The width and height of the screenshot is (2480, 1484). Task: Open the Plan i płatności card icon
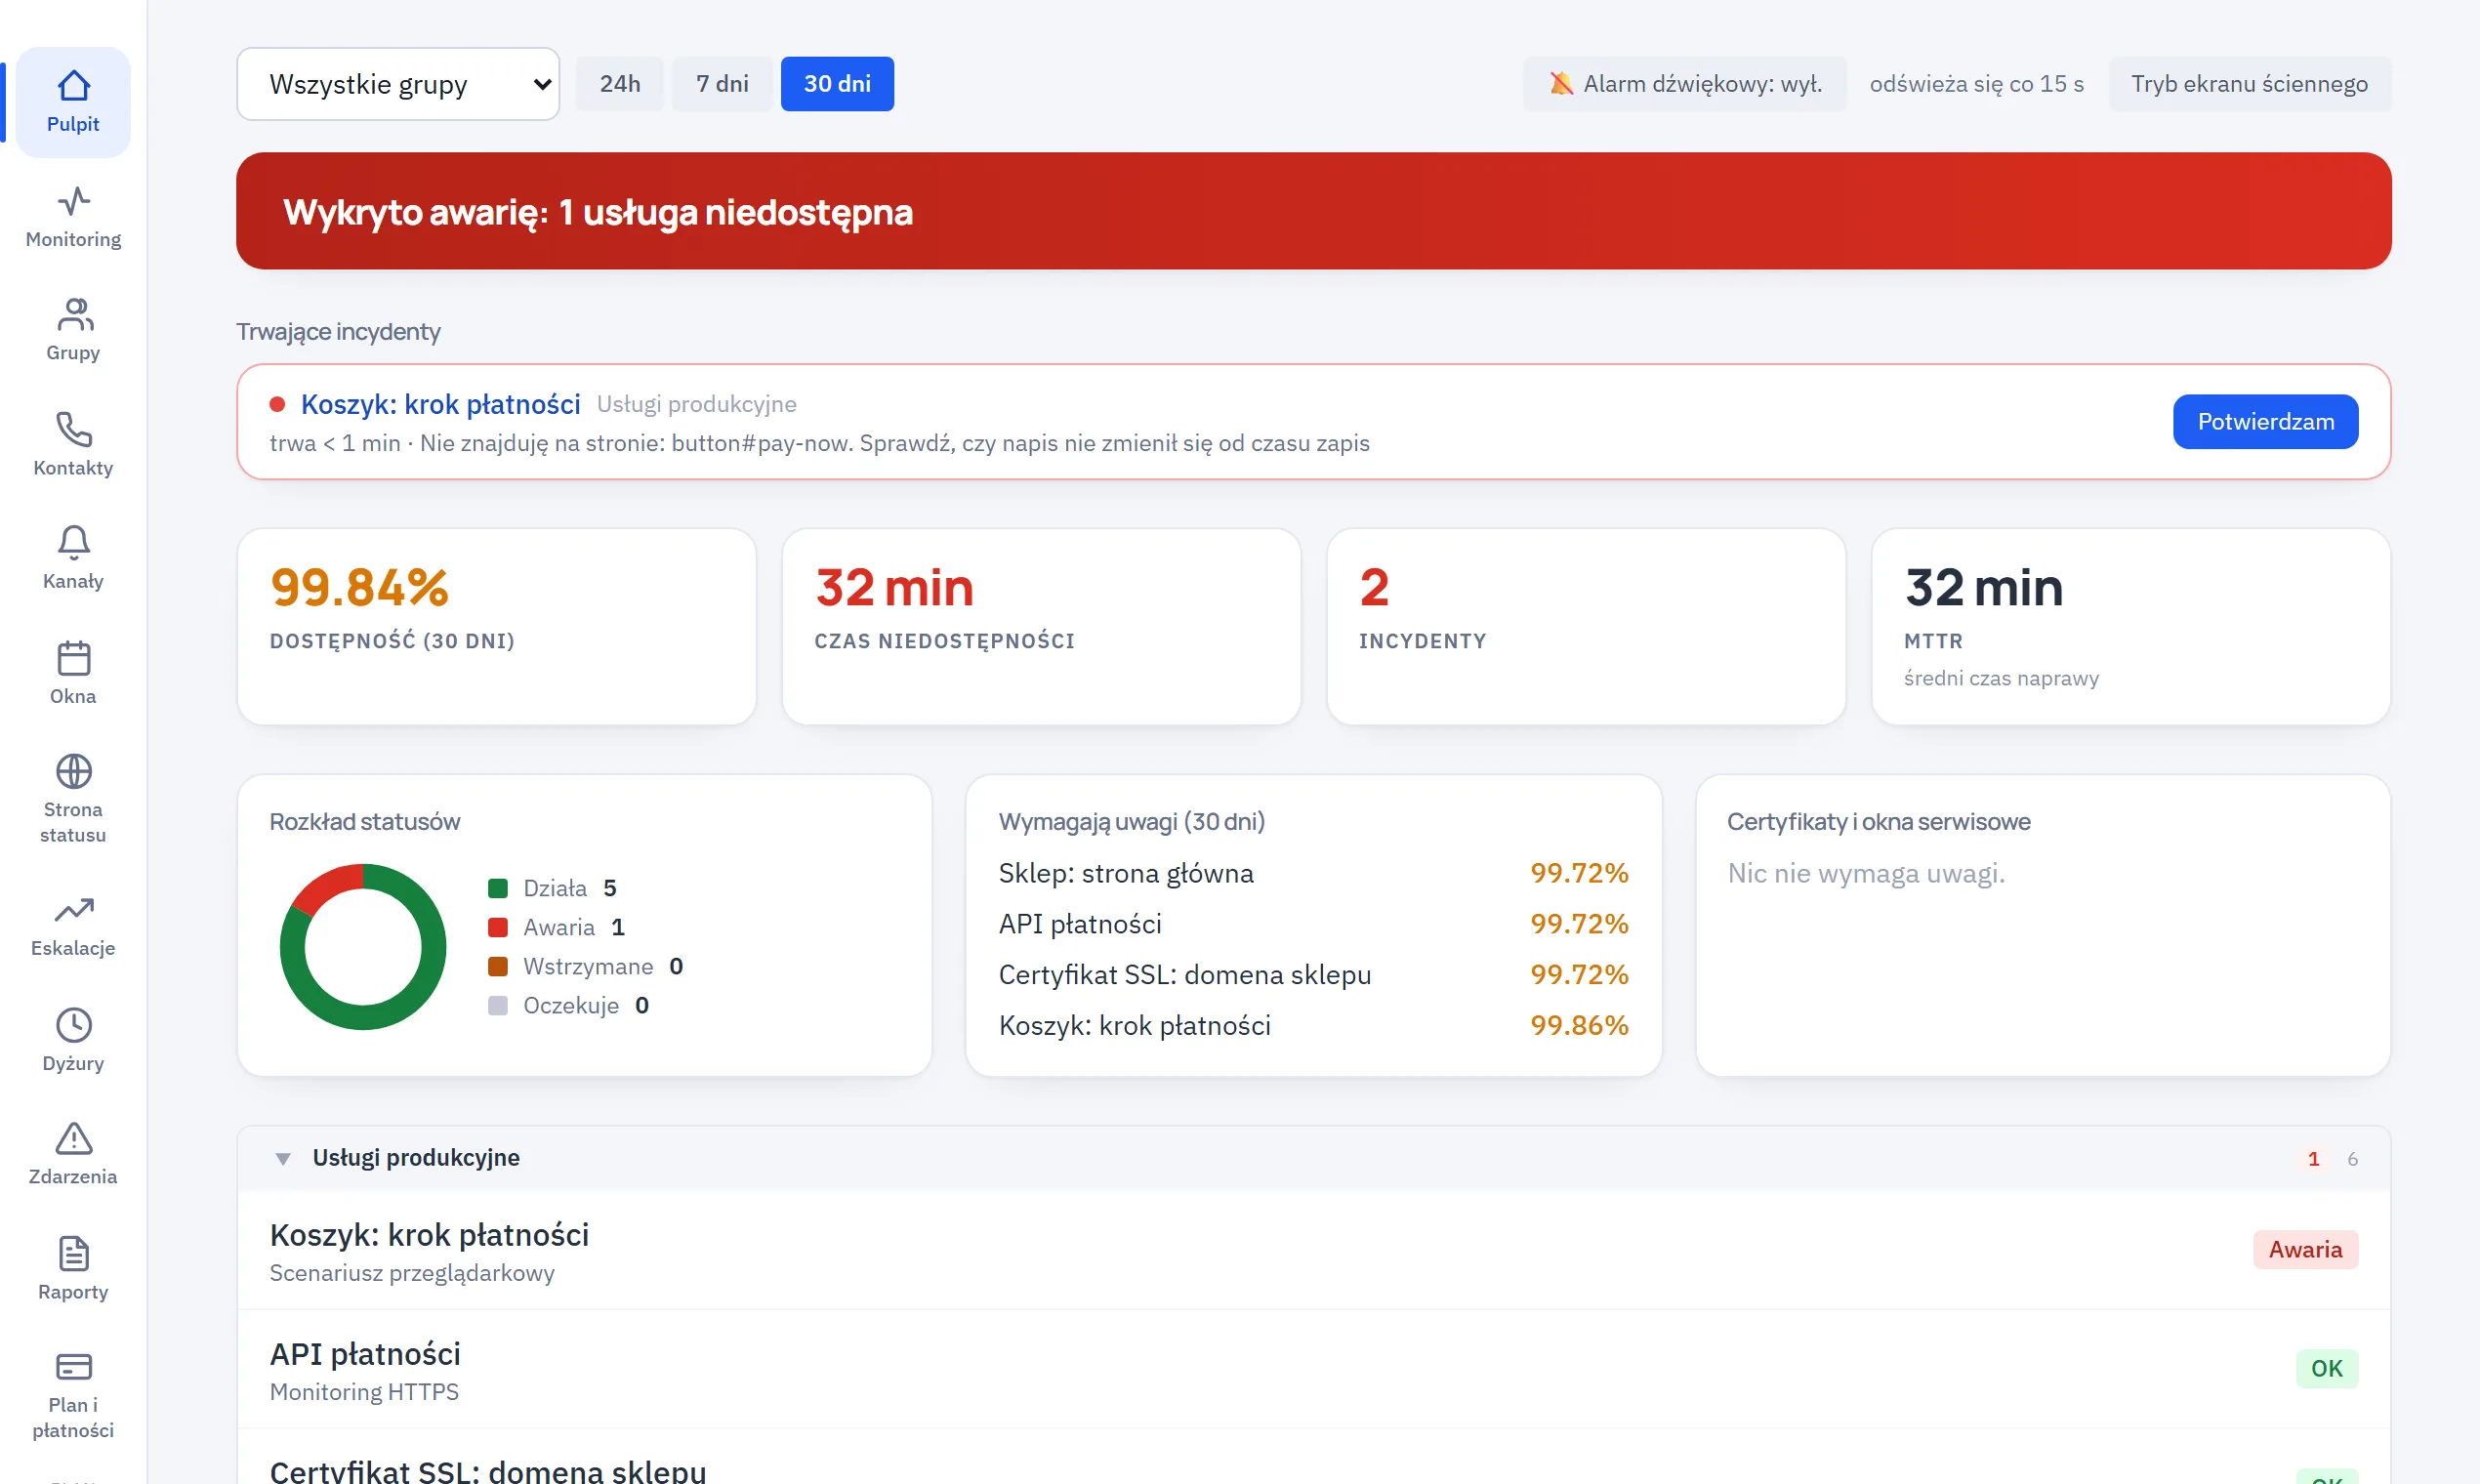click(x=73, y=1367)
